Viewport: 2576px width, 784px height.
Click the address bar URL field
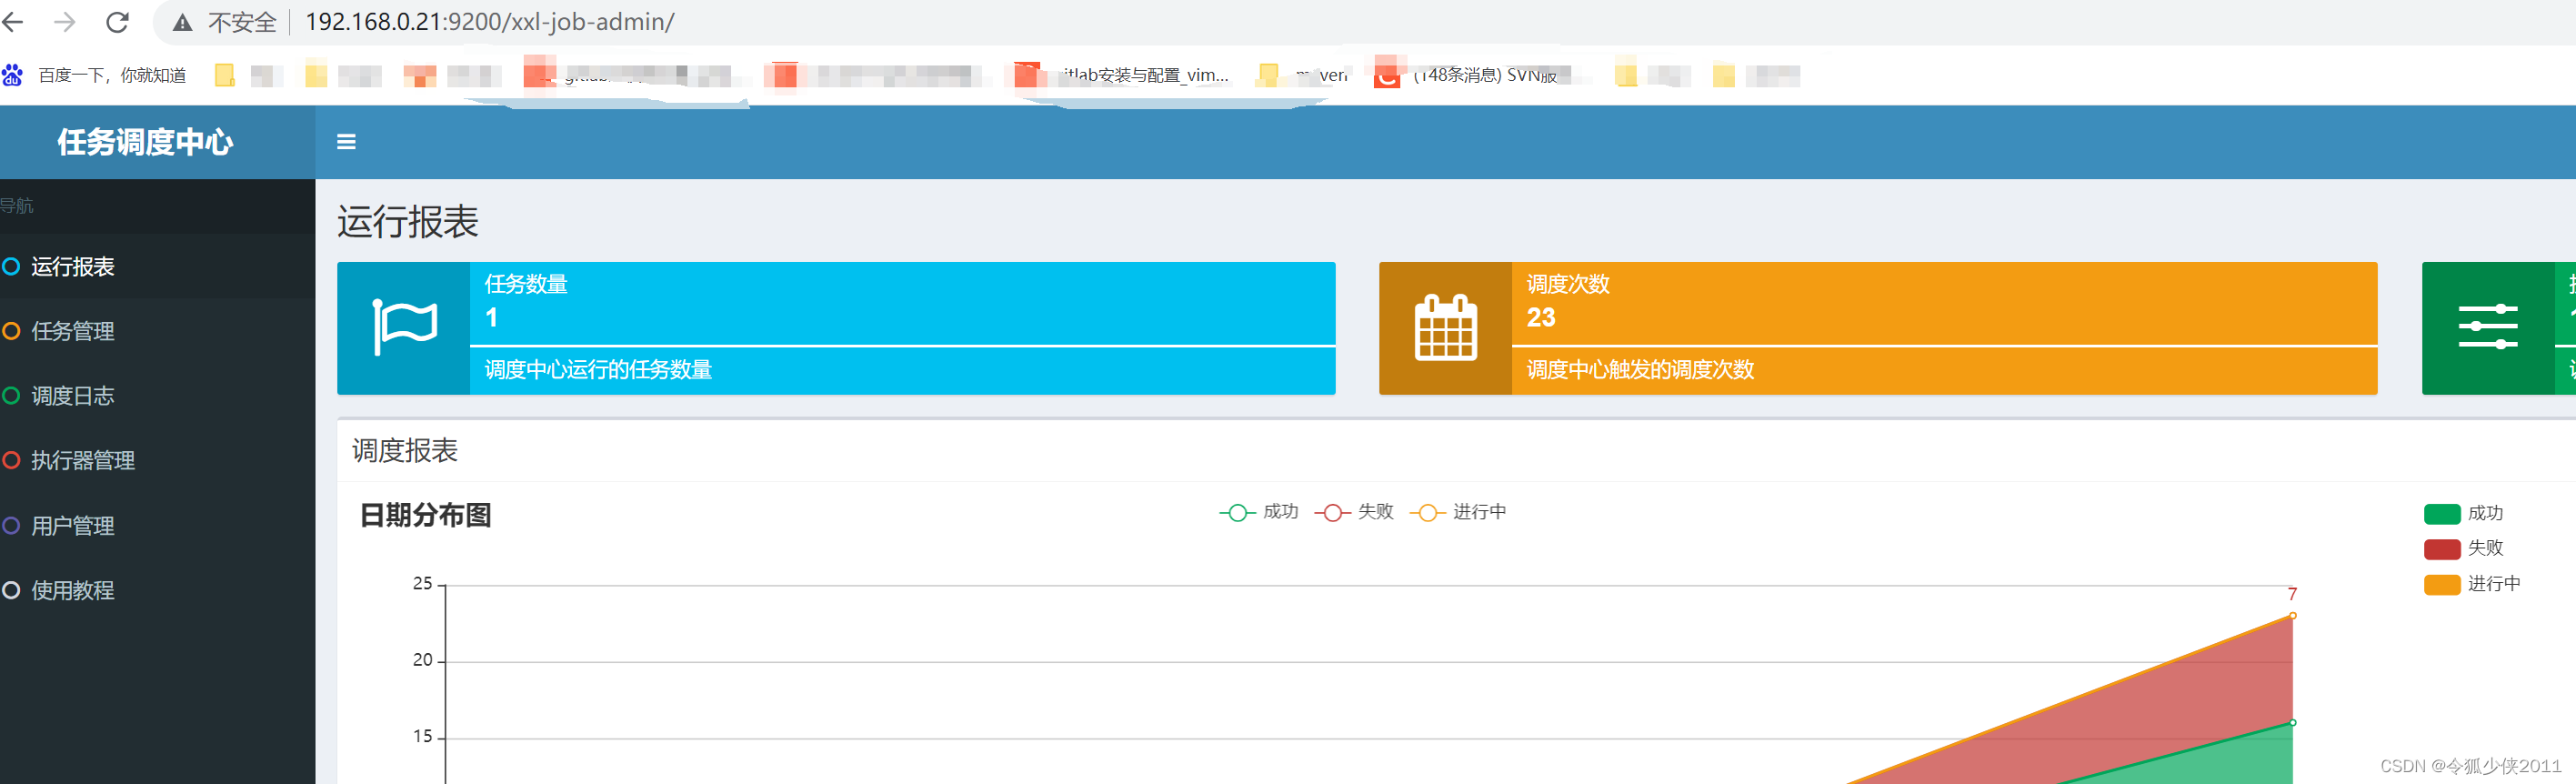click(x=489, y=22)
